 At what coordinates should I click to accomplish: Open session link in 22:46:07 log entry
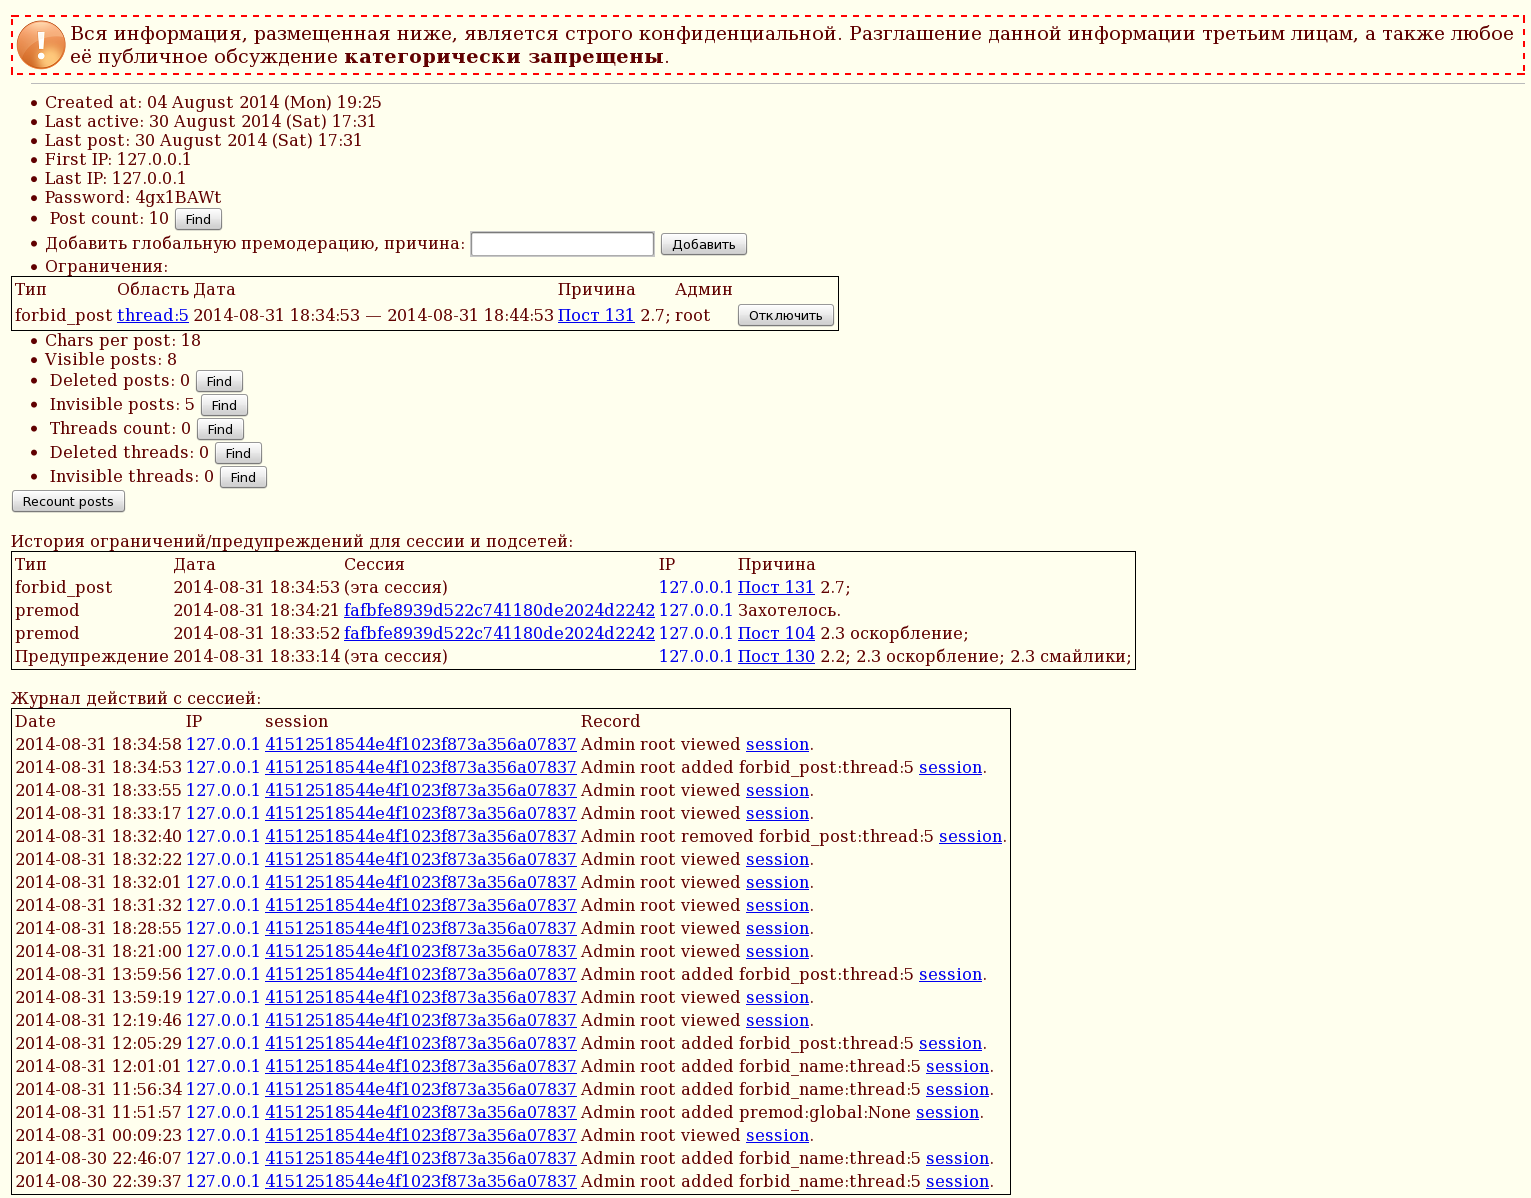(957, 1158)
